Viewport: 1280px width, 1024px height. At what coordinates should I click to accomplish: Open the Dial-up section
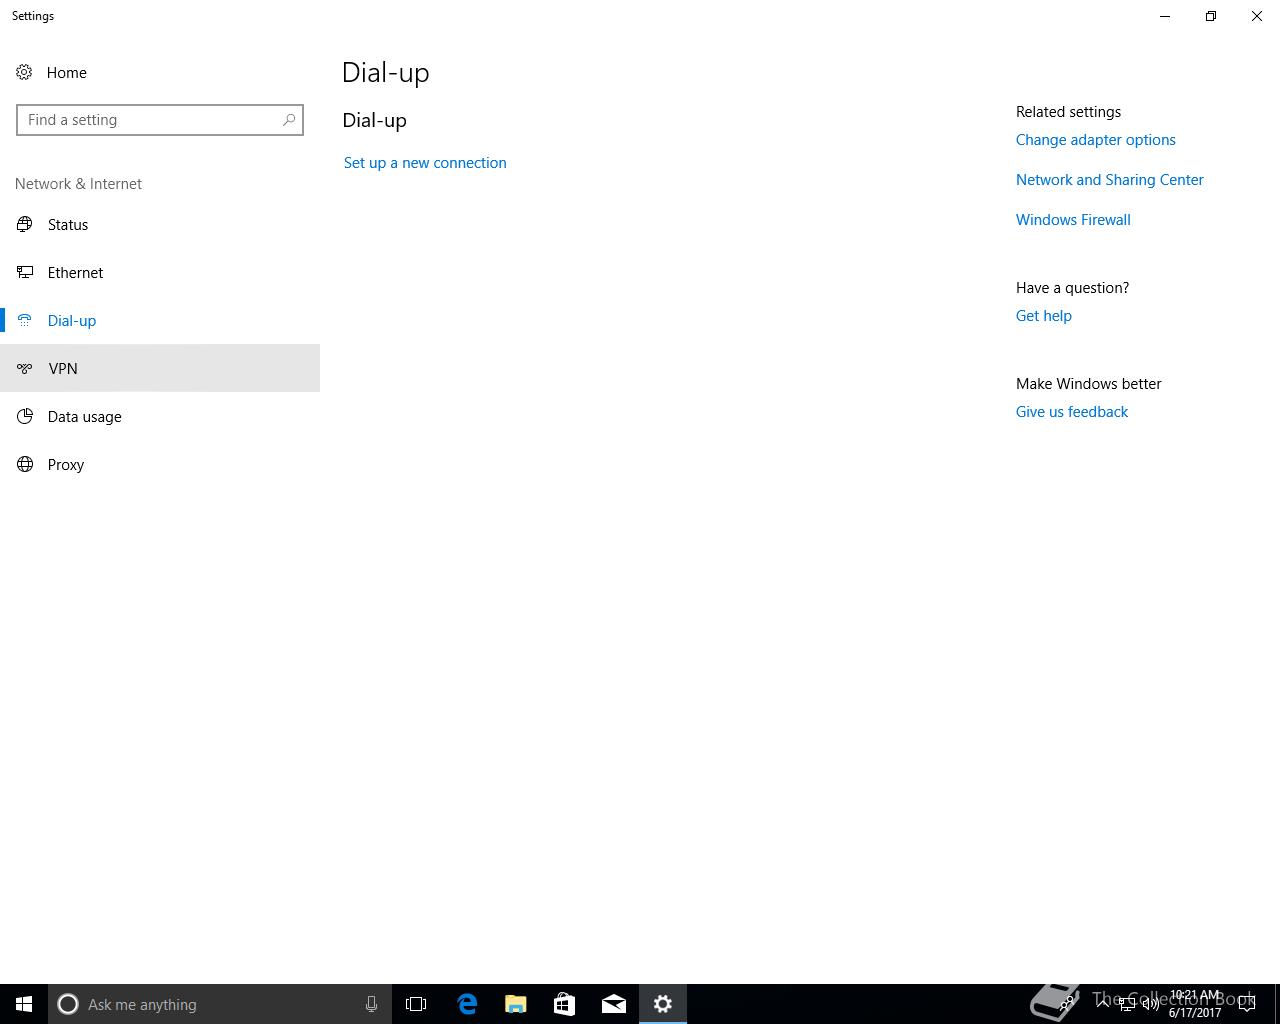pos(160,320)
